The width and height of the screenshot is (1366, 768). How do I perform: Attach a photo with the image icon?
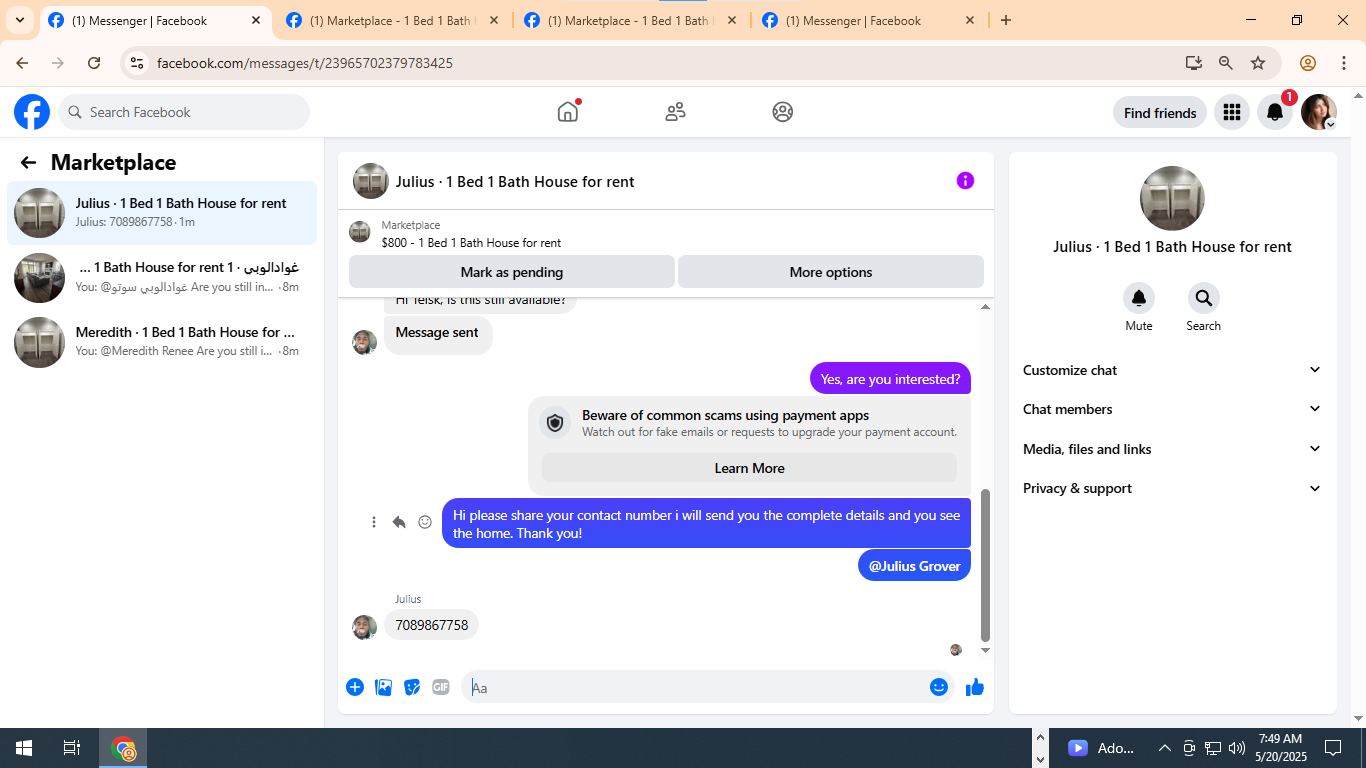[383, 687]
